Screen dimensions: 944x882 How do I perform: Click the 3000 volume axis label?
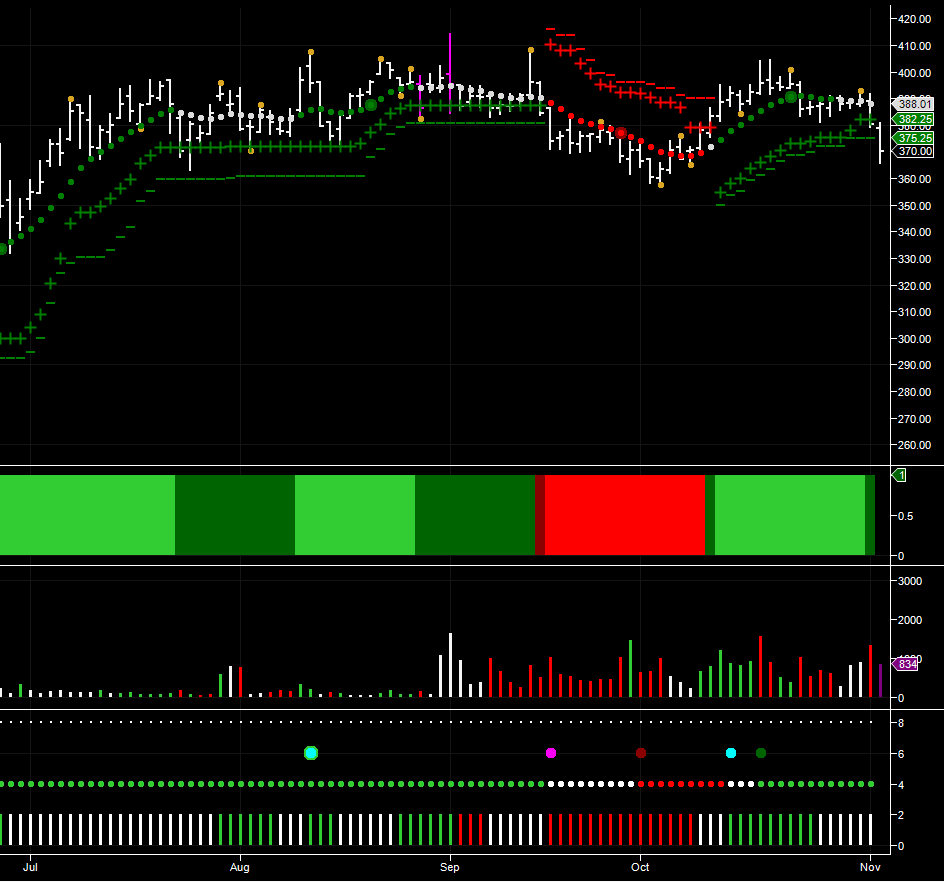(910, 581)
